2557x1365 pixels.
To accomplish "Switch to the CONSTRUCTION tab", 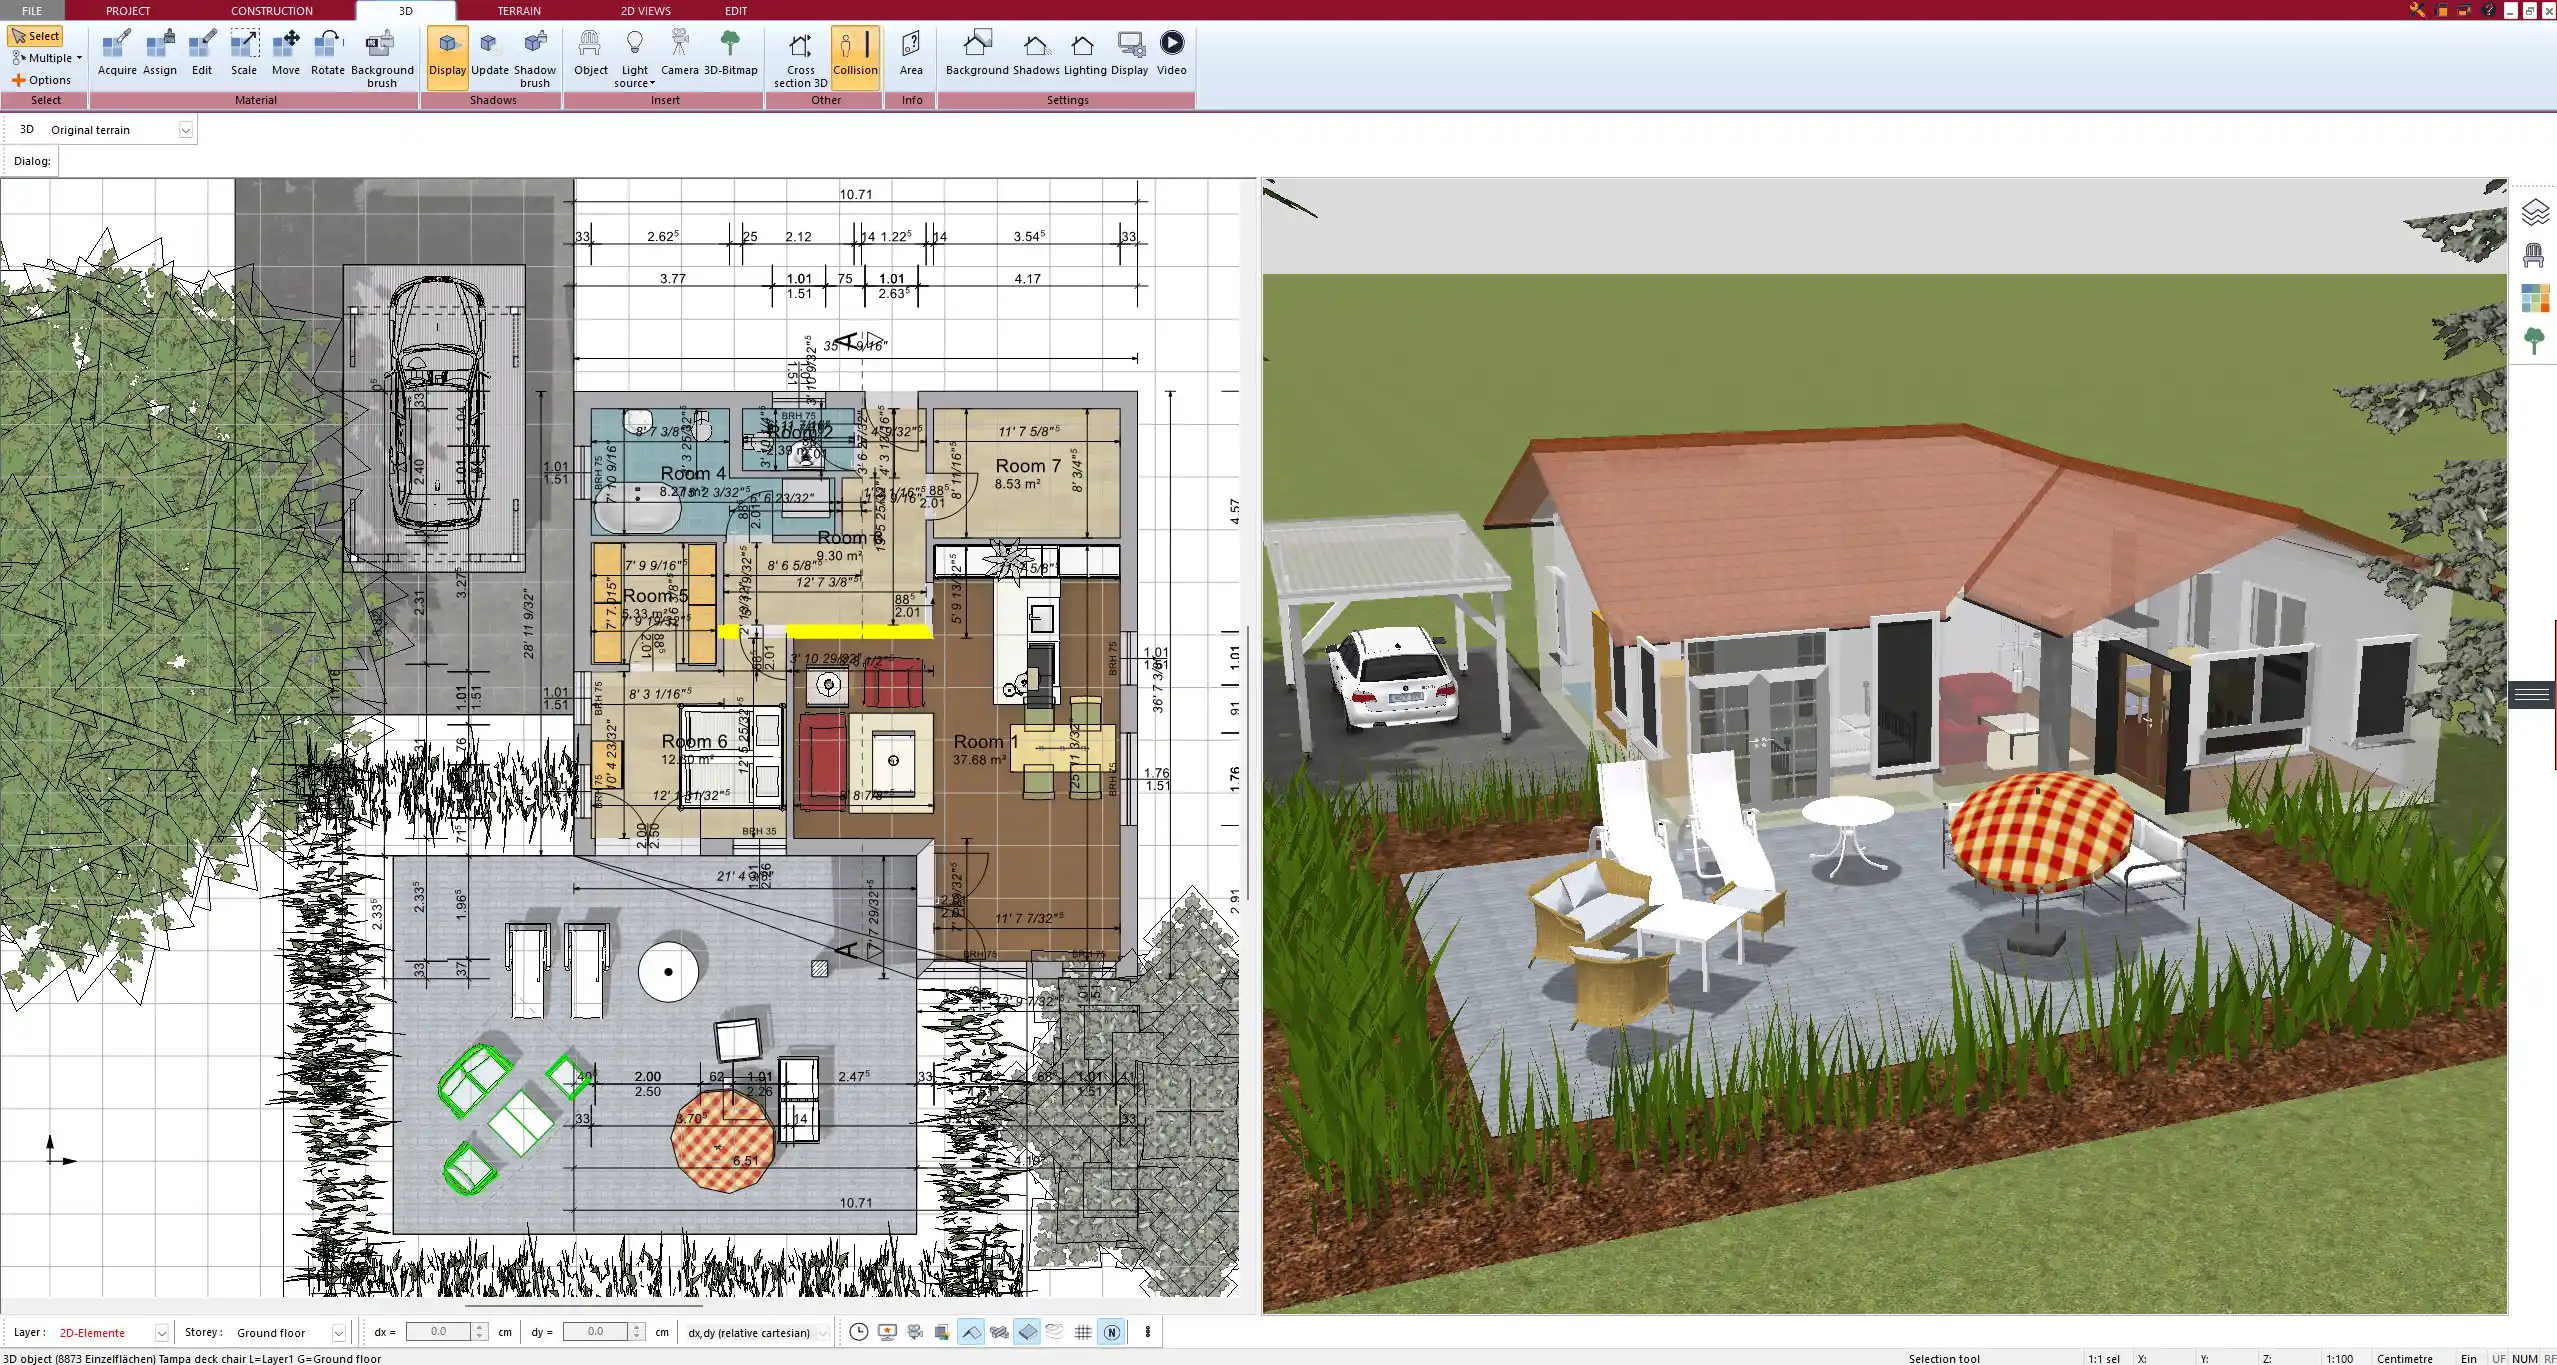I will [x=272, y=10].
